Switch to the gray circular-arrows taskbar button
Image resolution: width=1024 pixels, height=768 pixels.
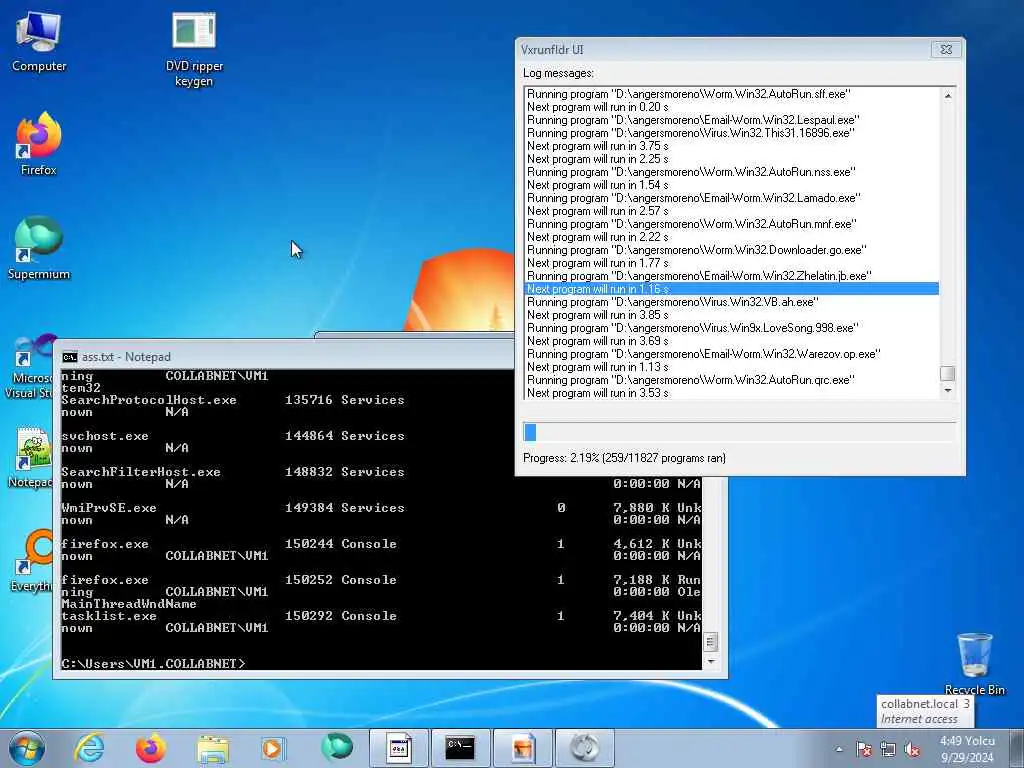click(584, 748)
